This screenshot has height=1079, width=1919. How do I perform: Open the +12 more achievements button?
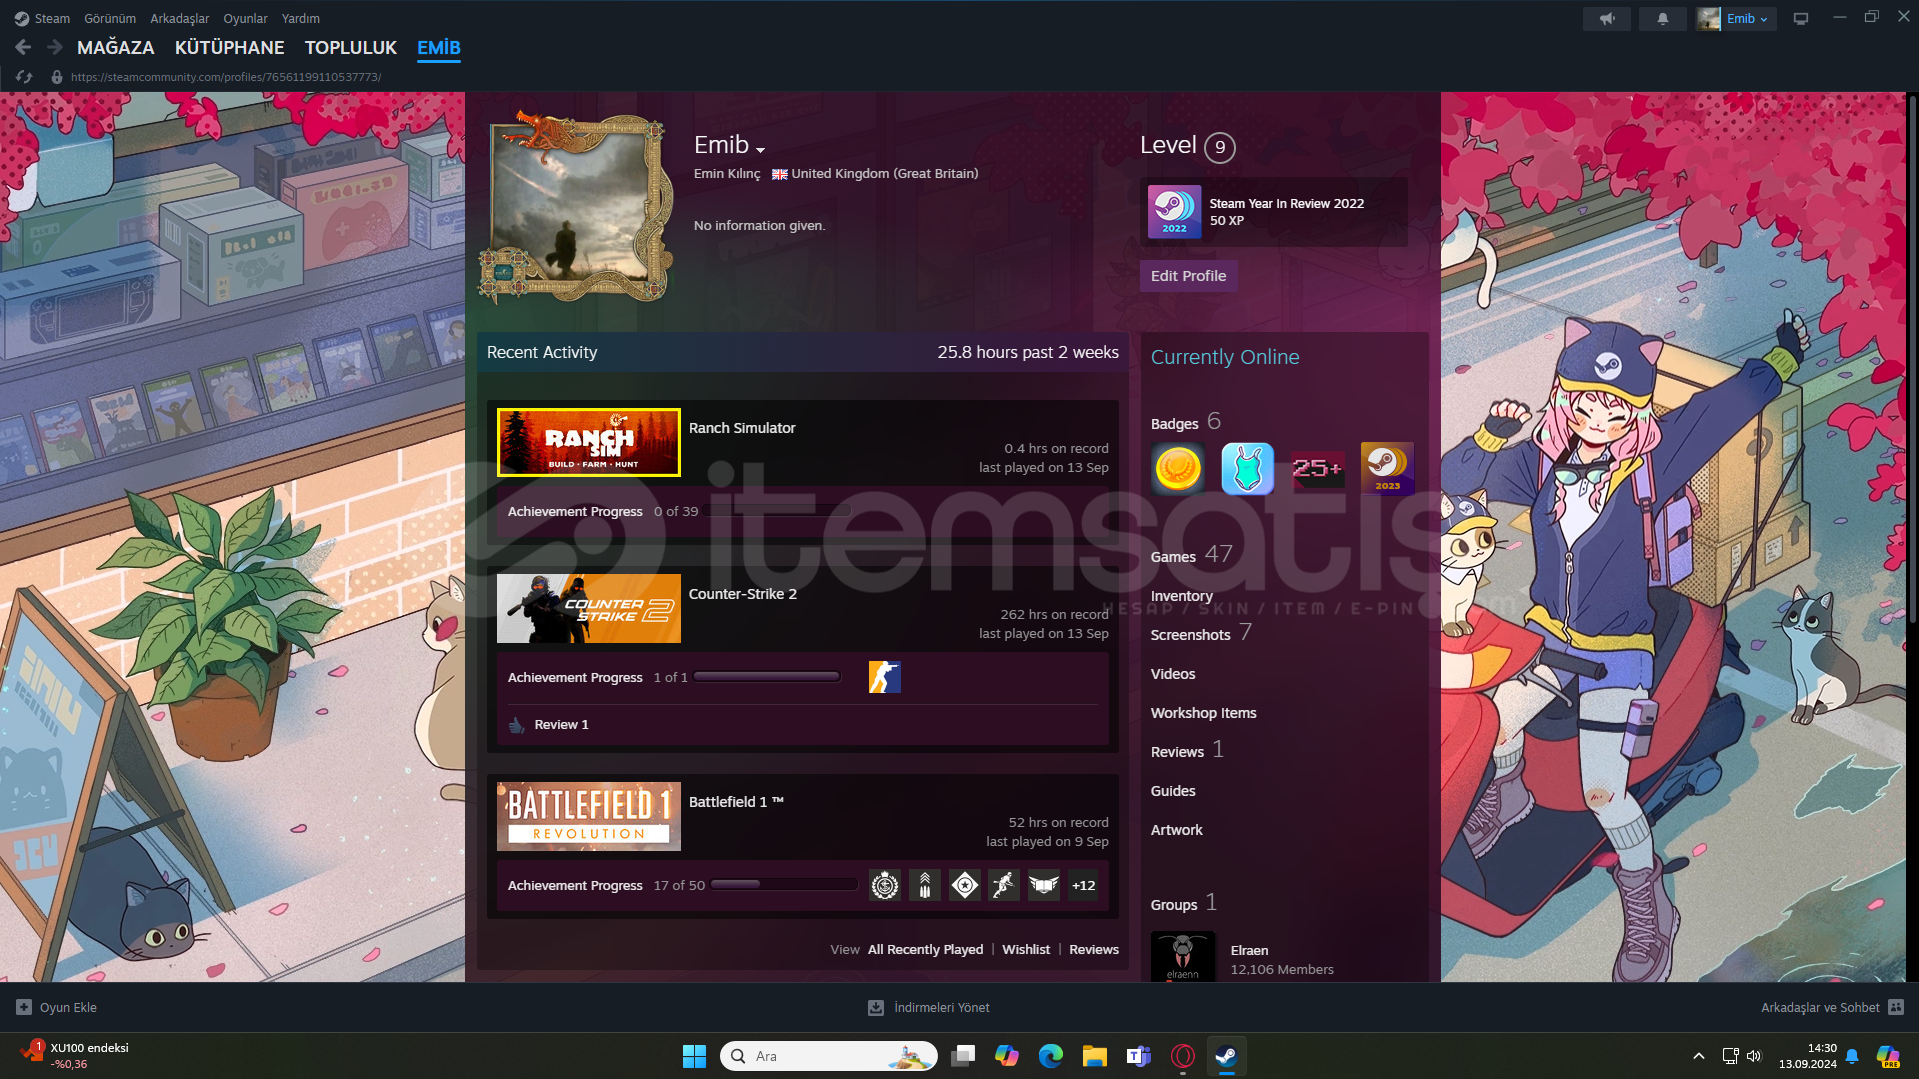(1083, 885)
